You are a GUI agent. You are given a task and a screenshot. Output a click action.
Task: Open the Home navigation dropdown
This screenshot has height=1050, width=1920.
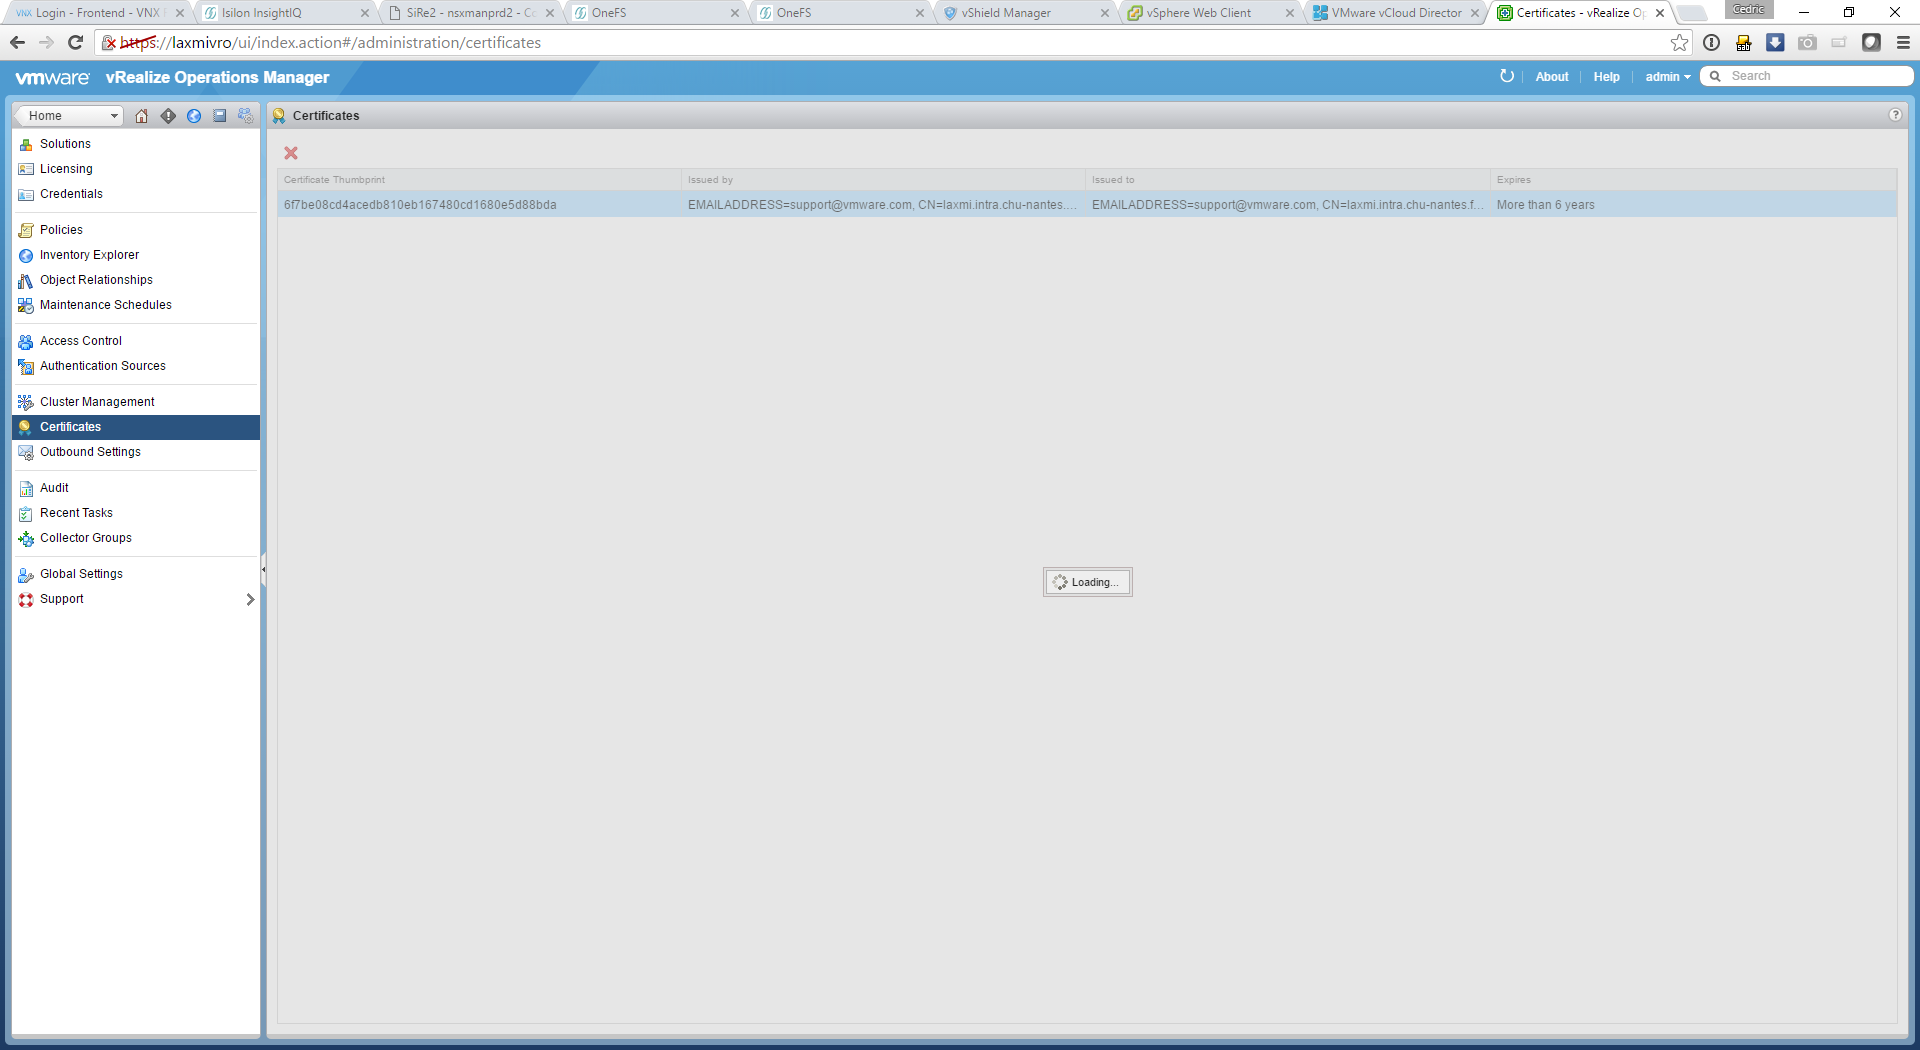70,116
